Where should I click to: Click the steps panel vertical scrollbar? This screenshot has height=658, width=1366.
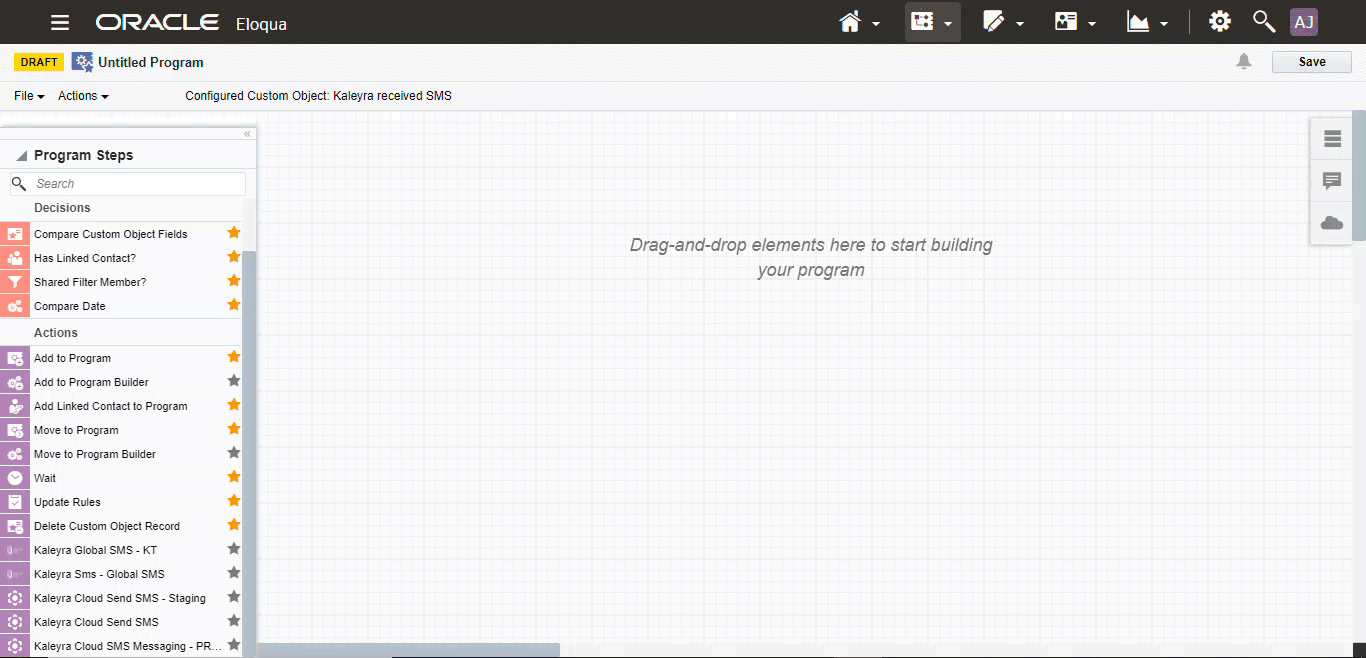point(249,452)
